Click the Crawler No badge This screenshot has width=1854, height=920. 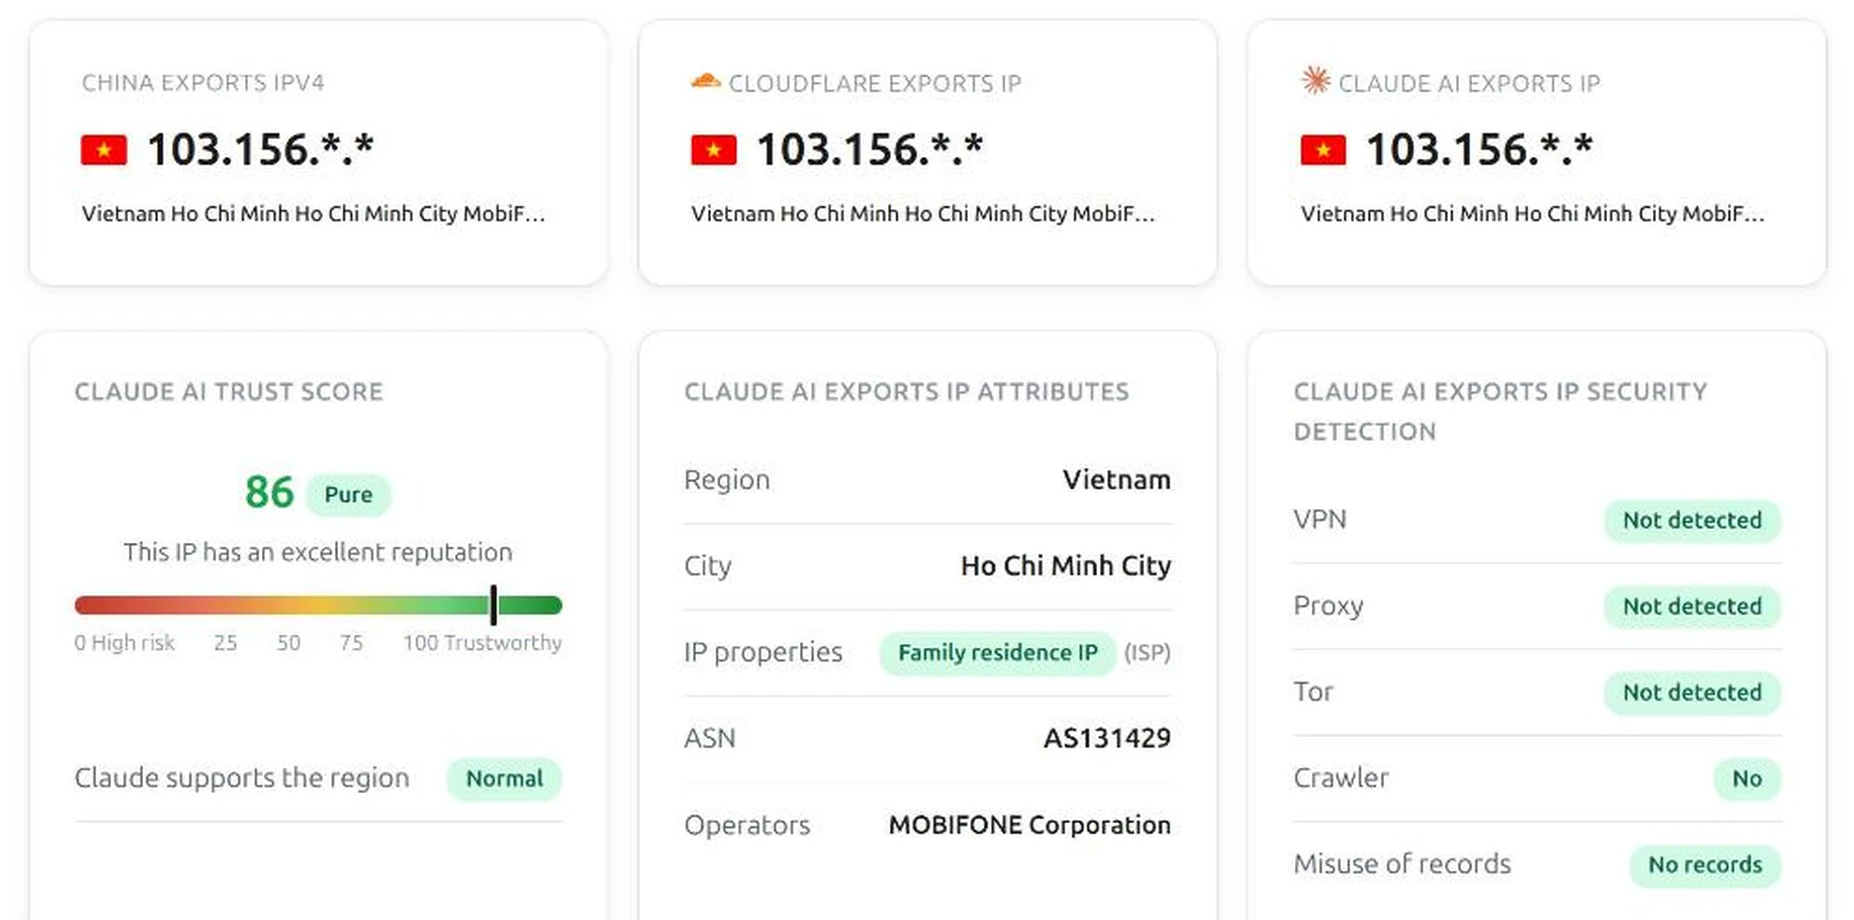pyautogui.click(x=1747, y=778)
